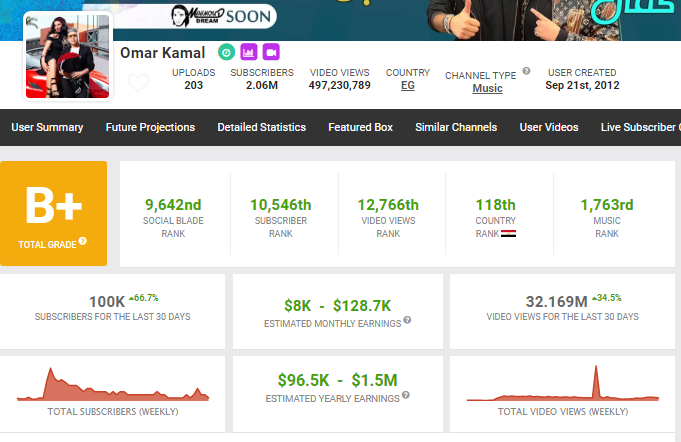Favorite the channel with the heart icon
The height and width of the screenshot is (442, 681).
[139, 83]
